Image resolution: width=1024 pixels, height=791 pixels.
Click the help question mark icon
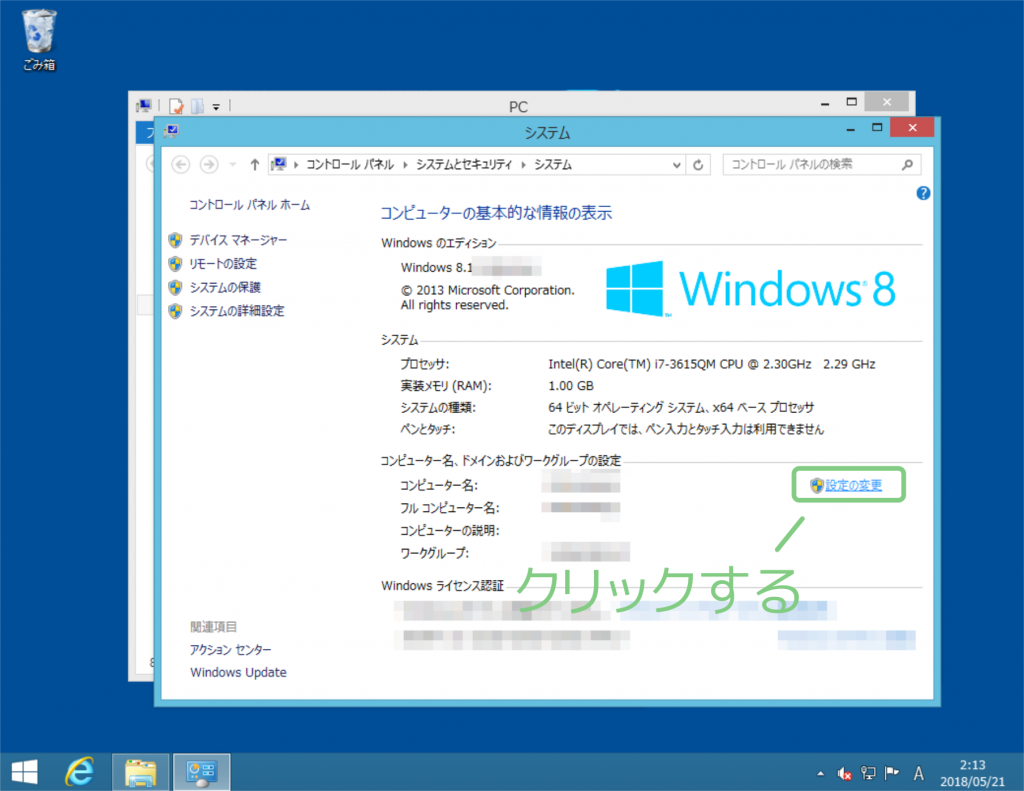click(923, 193)
